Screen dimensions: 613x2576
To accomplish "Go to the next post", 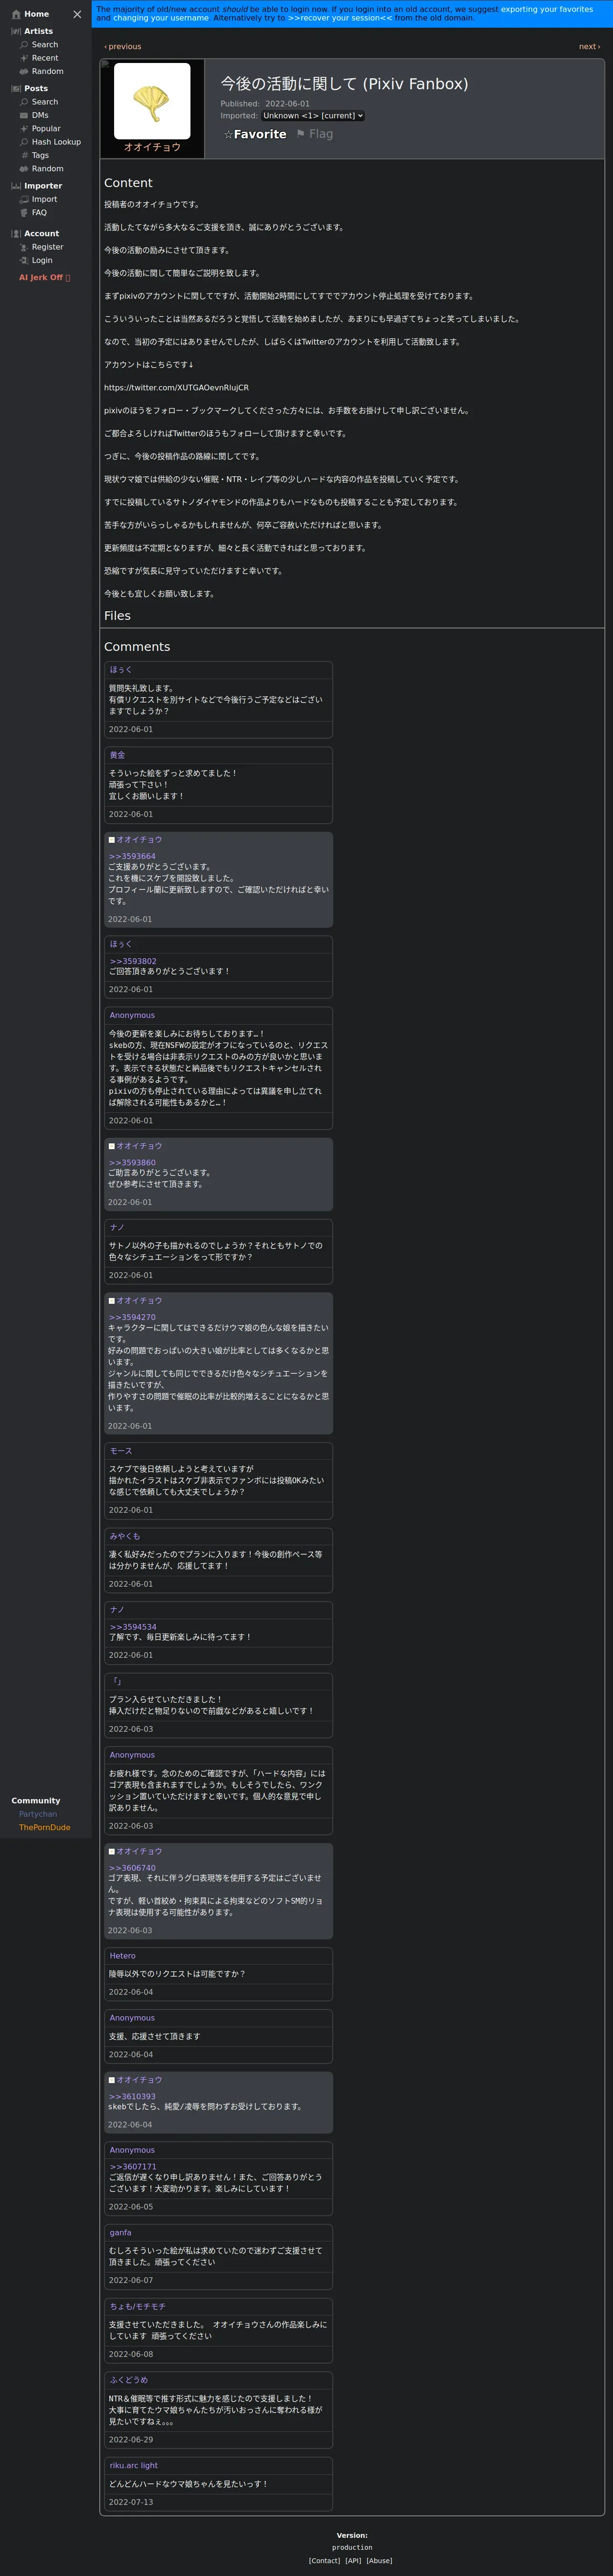I will click(x=589, y=47).
